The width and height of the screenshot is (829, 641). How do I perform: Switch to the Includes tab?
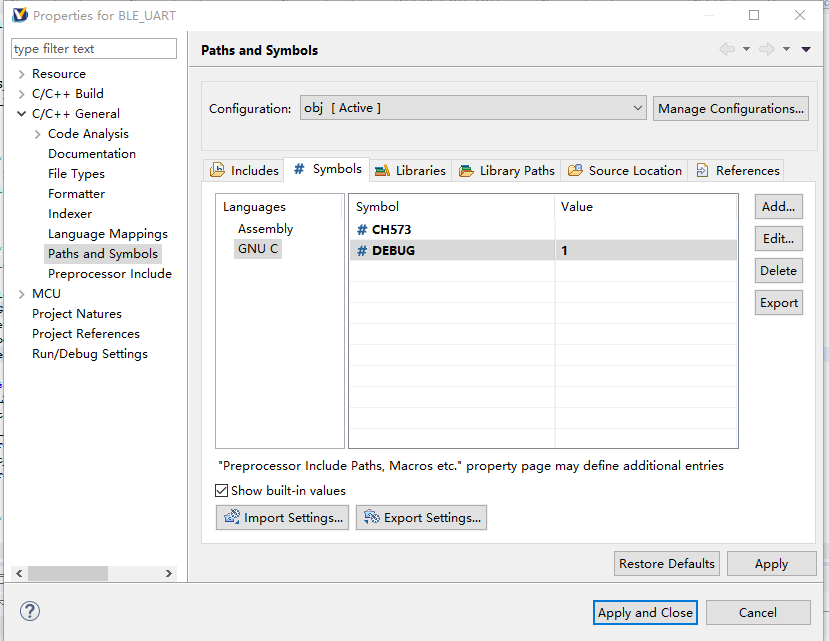pos(244,170)
